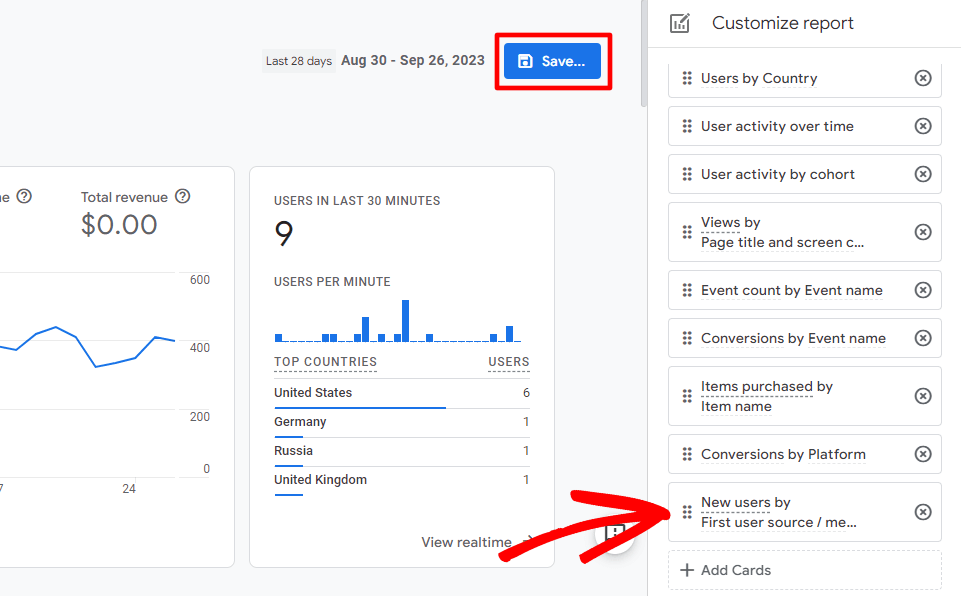
Task: Open the View realtime link
Action: [x=467, y=542]
